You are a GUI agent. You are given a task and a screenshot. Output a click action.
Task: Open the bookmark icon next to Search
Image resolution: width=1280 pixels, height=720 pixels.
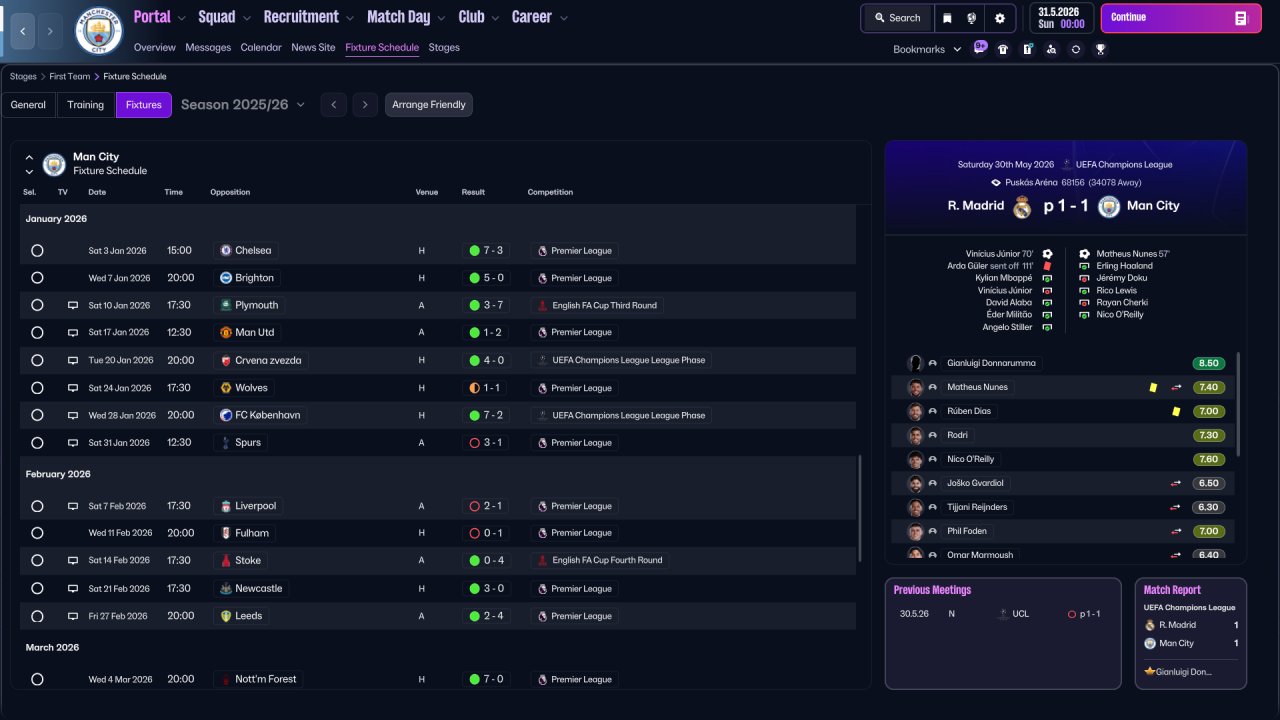point(947,18)
